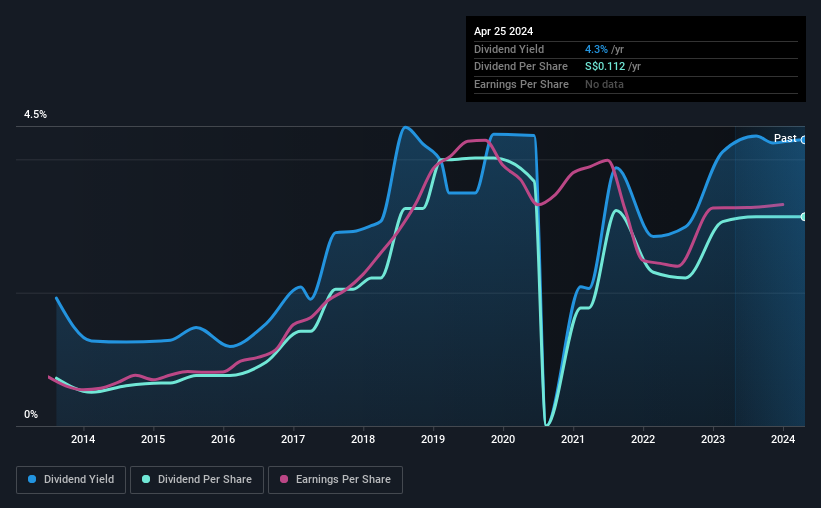Screen dimensions: 821x508
Task: Click the 2018 x-axis label
Action: click(x=363, y=439)
